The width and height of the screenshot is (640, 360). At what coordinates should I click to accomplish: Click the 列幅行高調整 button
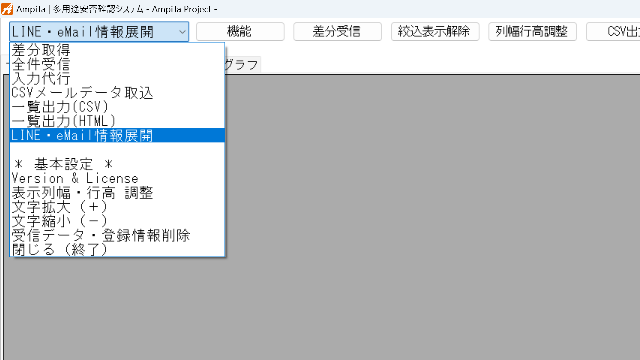532,31
